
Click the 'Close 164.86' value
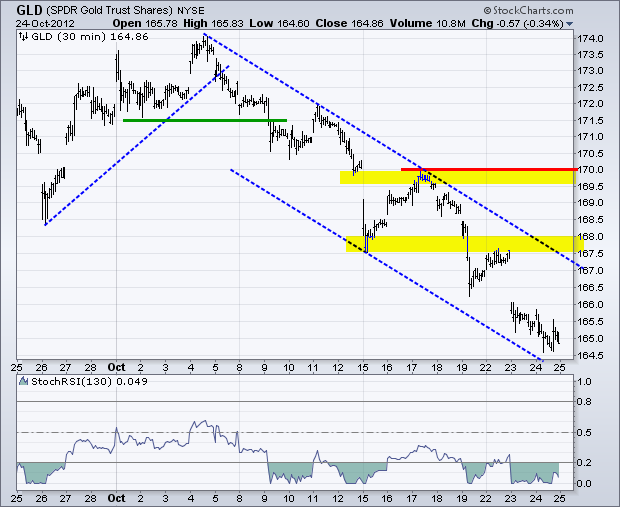click(x=350, y=23)
